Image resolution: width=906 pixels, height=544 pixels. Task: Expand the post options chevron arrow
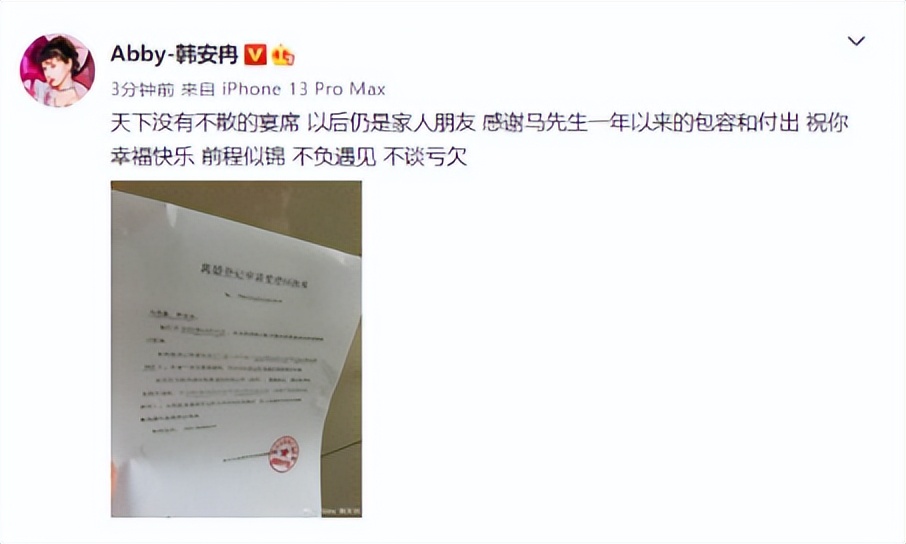(x=856, y=40)
